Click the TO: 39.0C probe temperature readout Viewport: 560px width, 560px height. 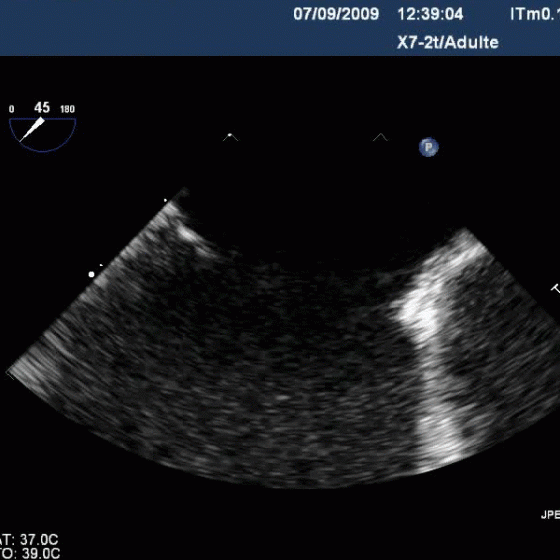click(x=29, y=553)
